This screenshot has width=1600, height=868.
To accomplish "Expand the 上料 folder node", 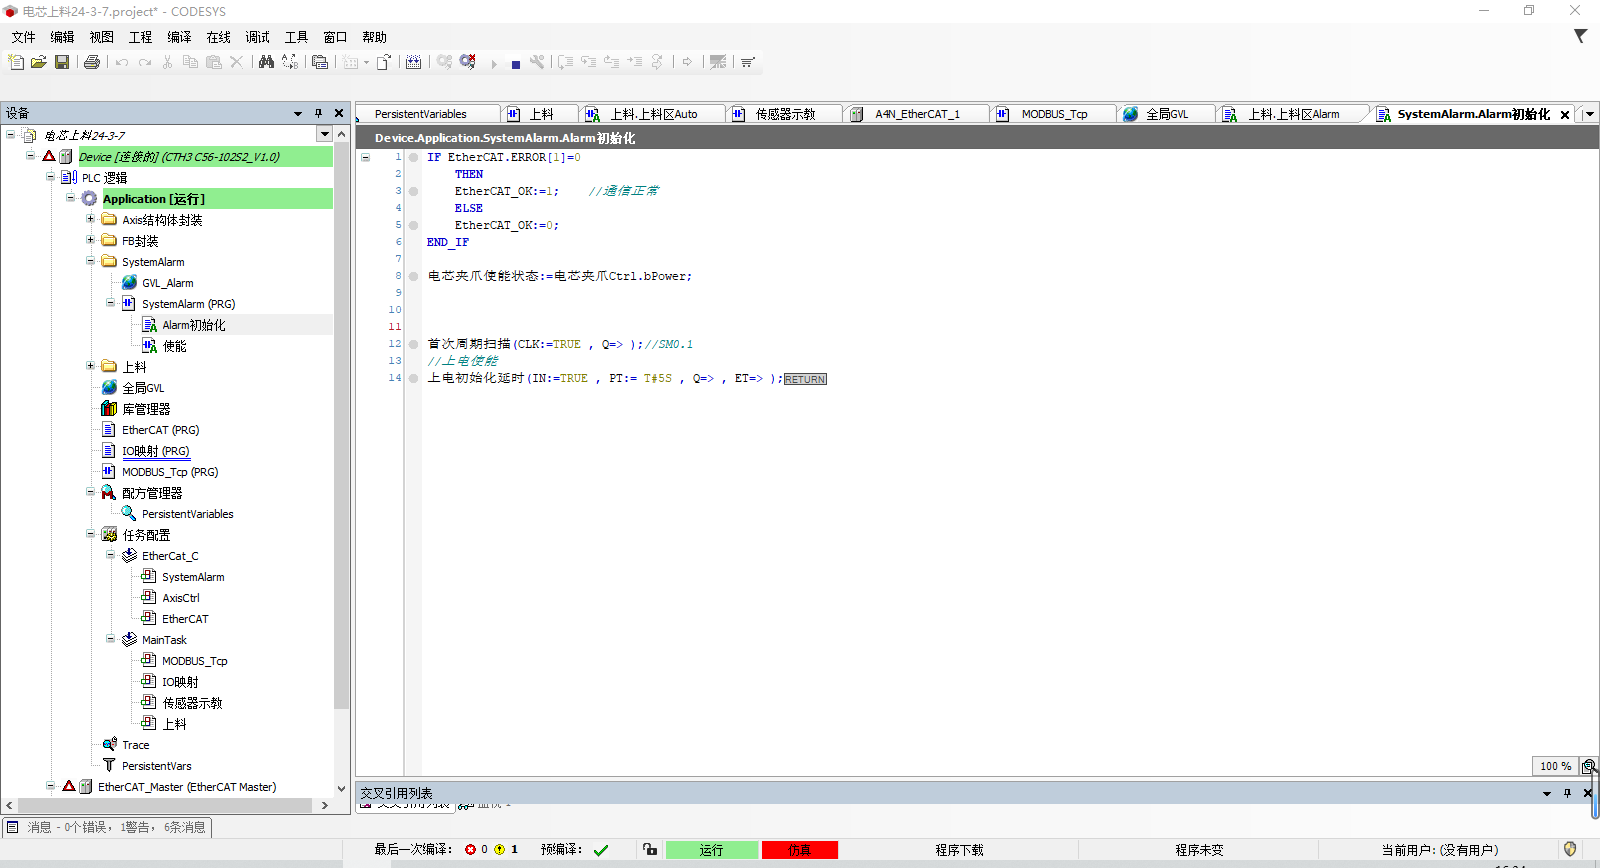I will tap(90, 366).
